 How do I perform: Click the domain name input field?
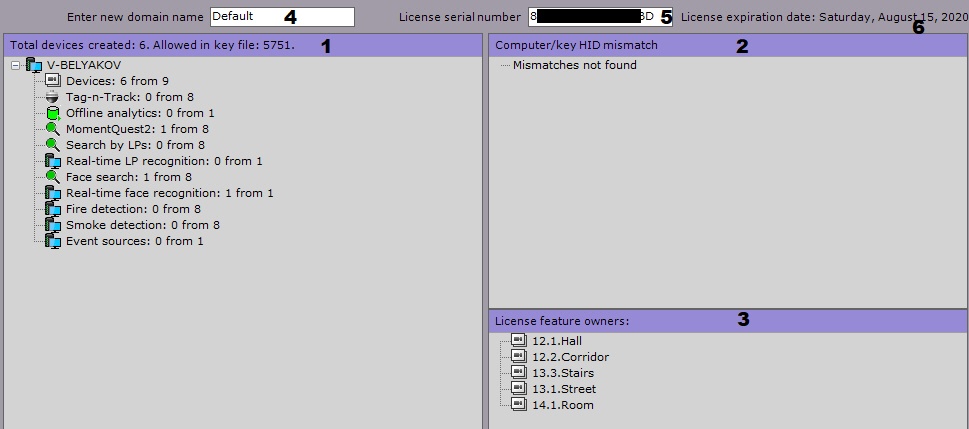[x=282, y=17]
